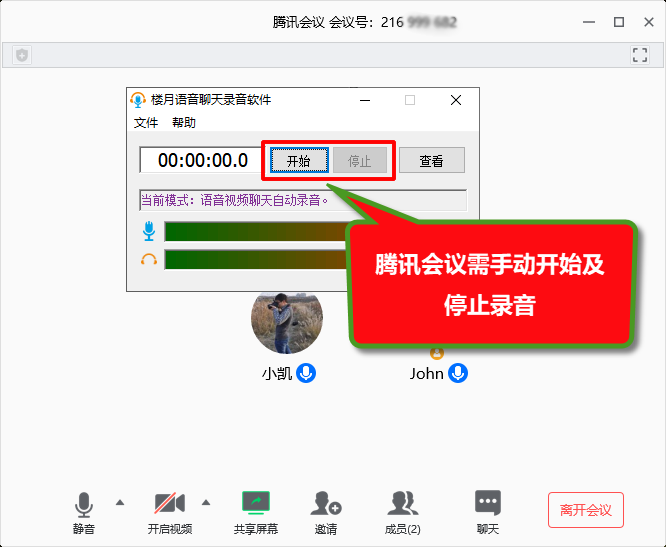Image resolution: width=666 pixels, height=547 pixels.
Task: Click the participant name John
Action: pyautogui.click(x=426, y=374)
